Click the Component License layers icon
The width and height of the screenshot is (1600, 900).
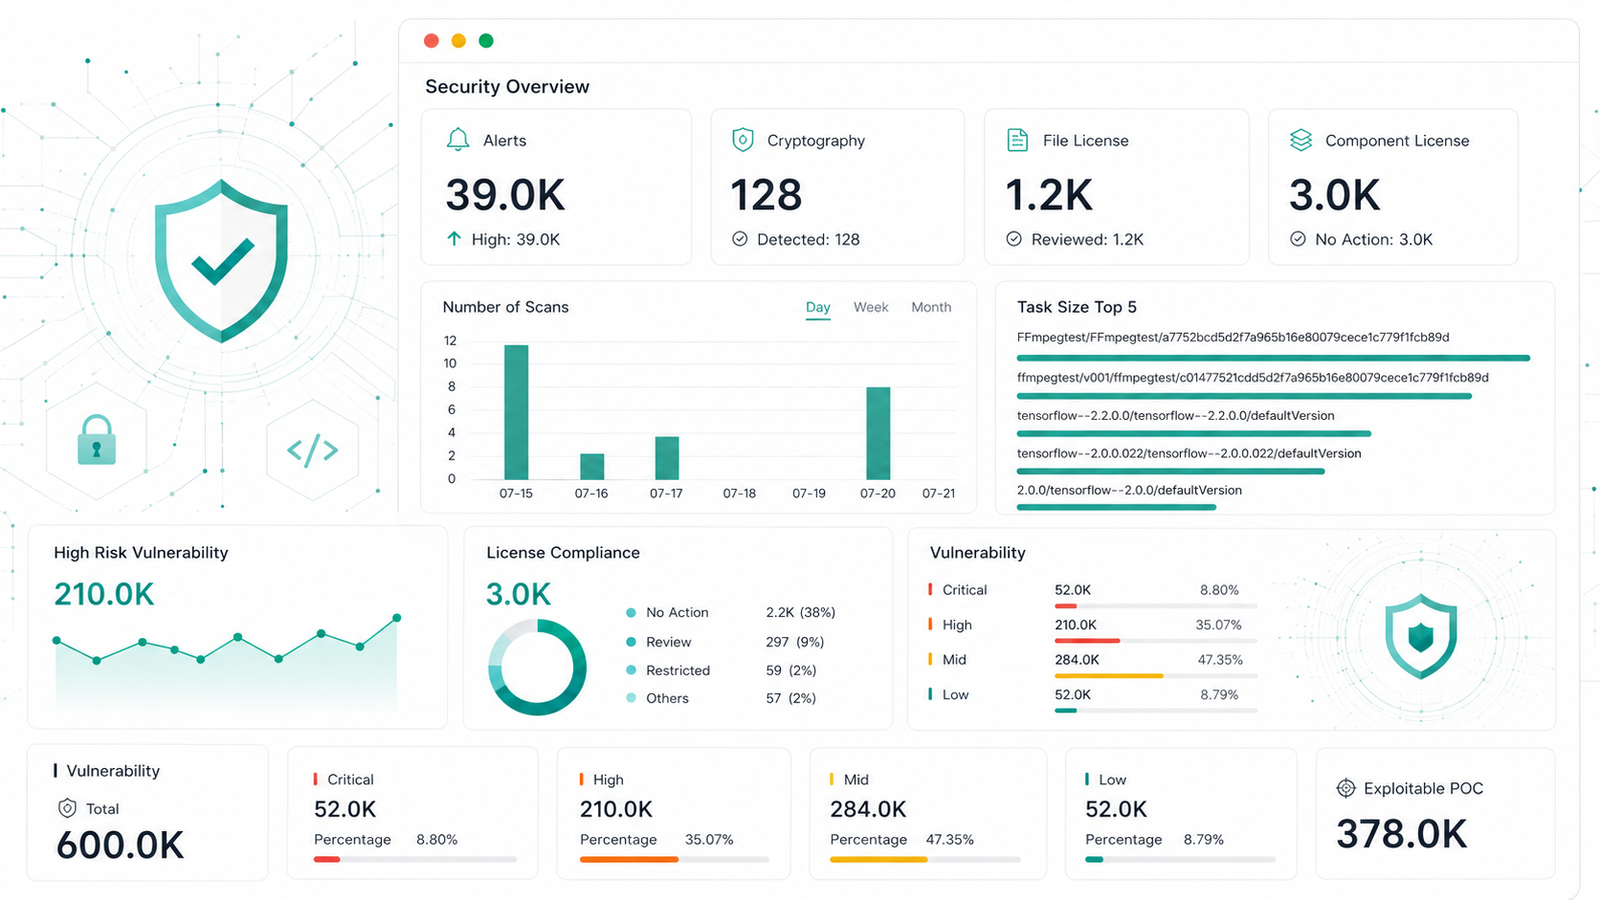[x=1300, y=140]
